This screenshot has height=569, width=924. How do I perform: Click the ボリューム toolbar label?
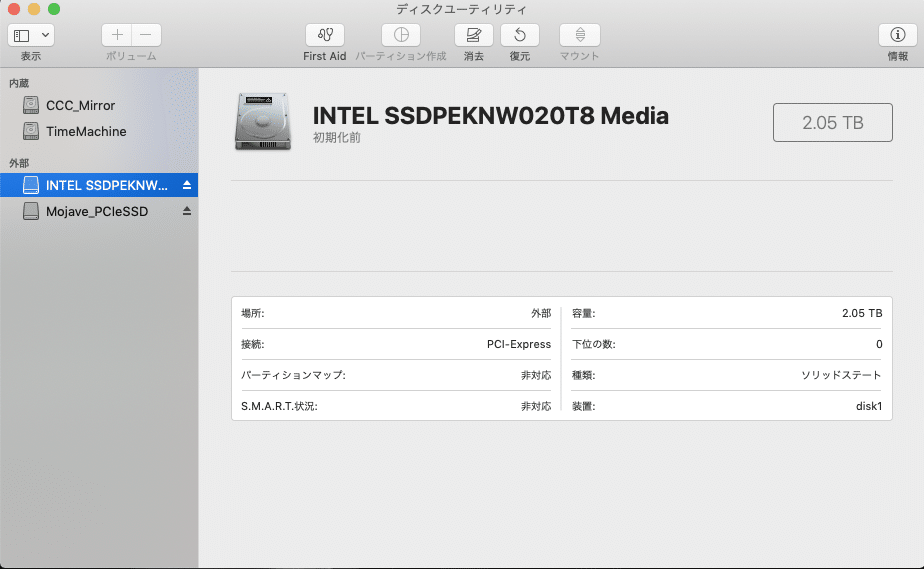tap(131, 56)
